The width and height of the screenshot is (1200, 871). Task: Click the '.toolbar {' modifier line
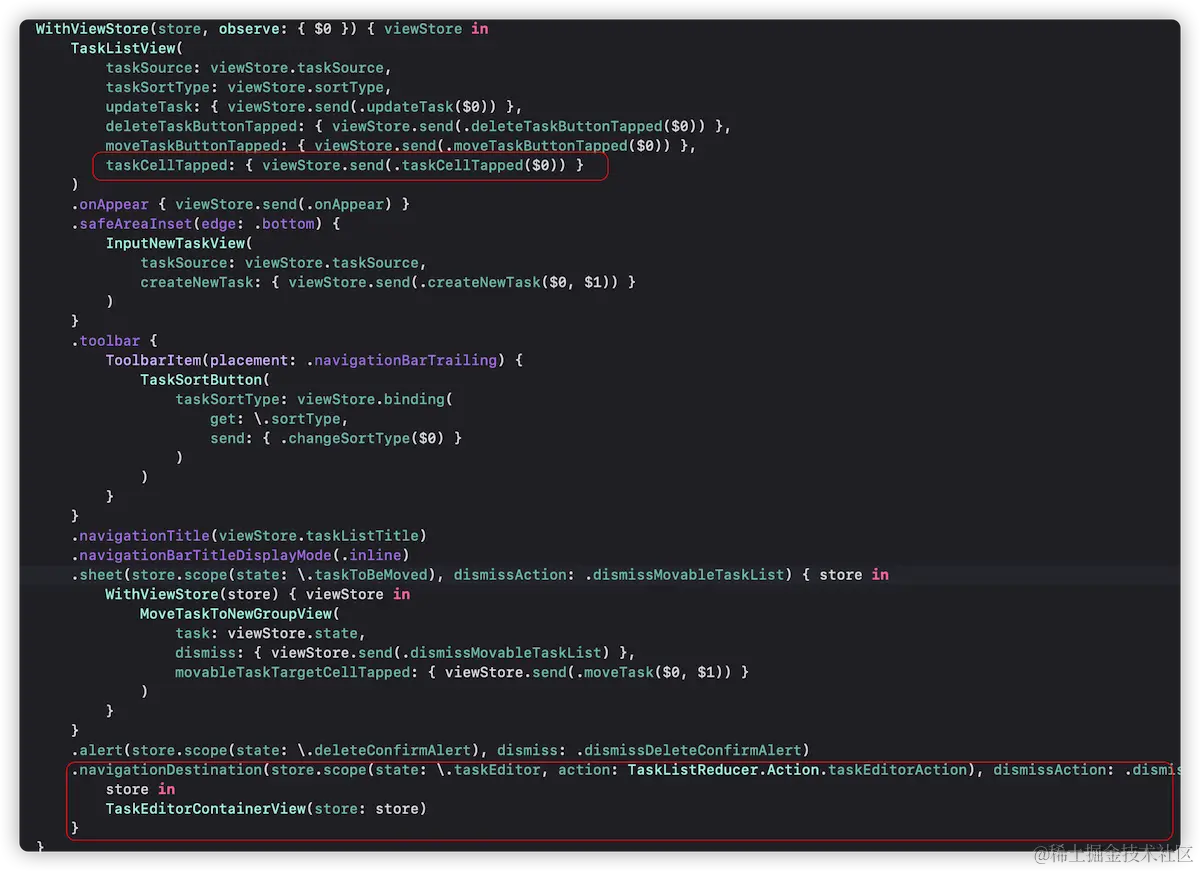114,341
